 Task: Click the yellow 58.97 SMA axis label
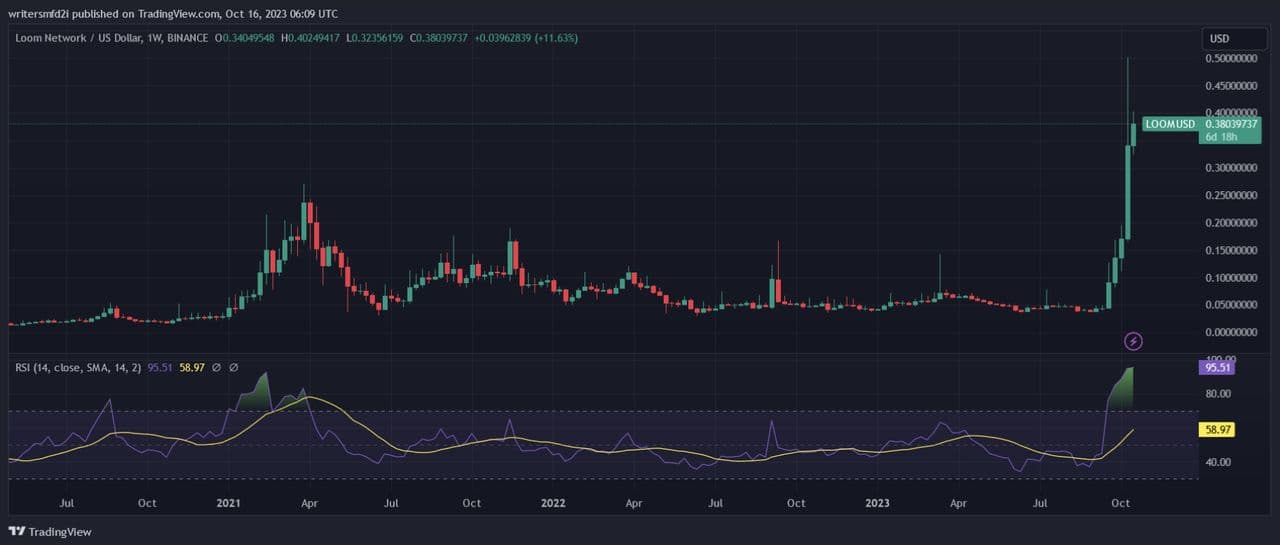(x=1217, y=430)
